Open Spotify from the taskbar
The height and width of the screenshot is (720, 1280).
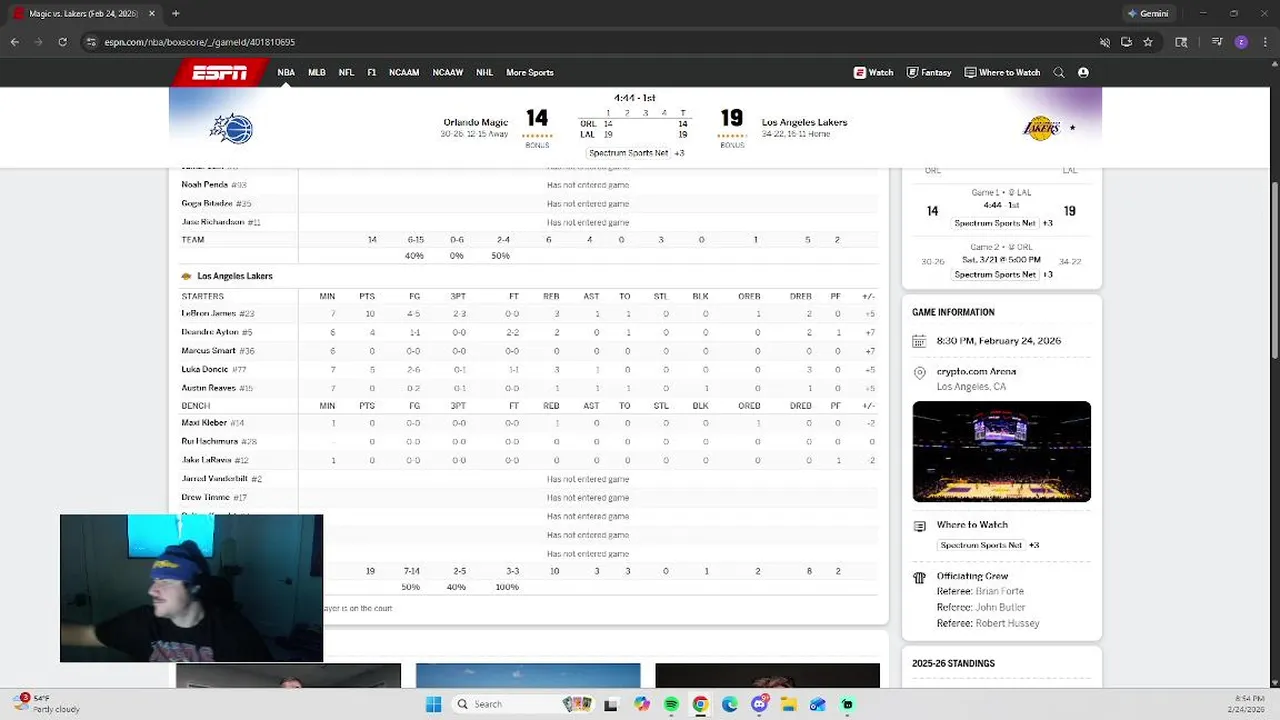click(x=671, y=704)
